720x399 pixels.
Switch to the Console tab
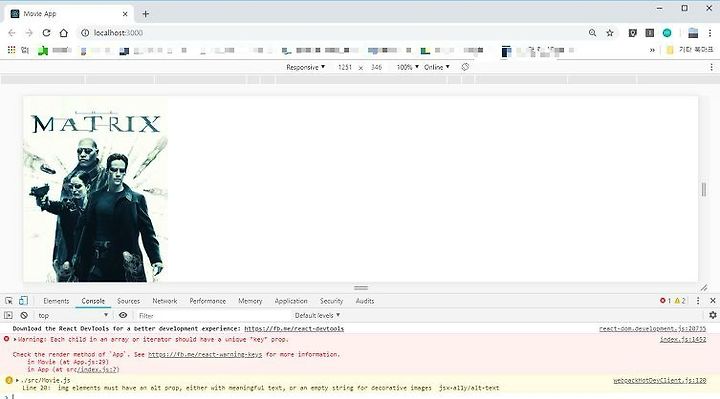click(x=93, y=301)
